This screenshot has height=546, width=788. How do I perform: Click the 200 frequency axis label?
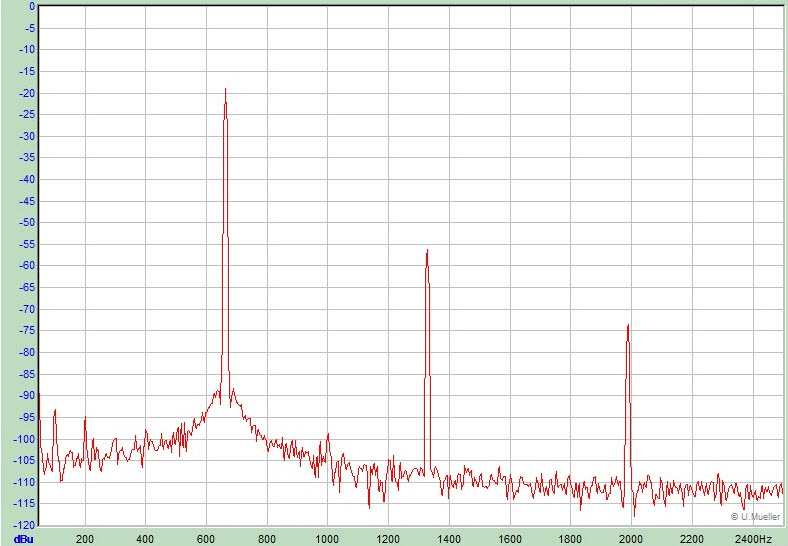(85, 538)
